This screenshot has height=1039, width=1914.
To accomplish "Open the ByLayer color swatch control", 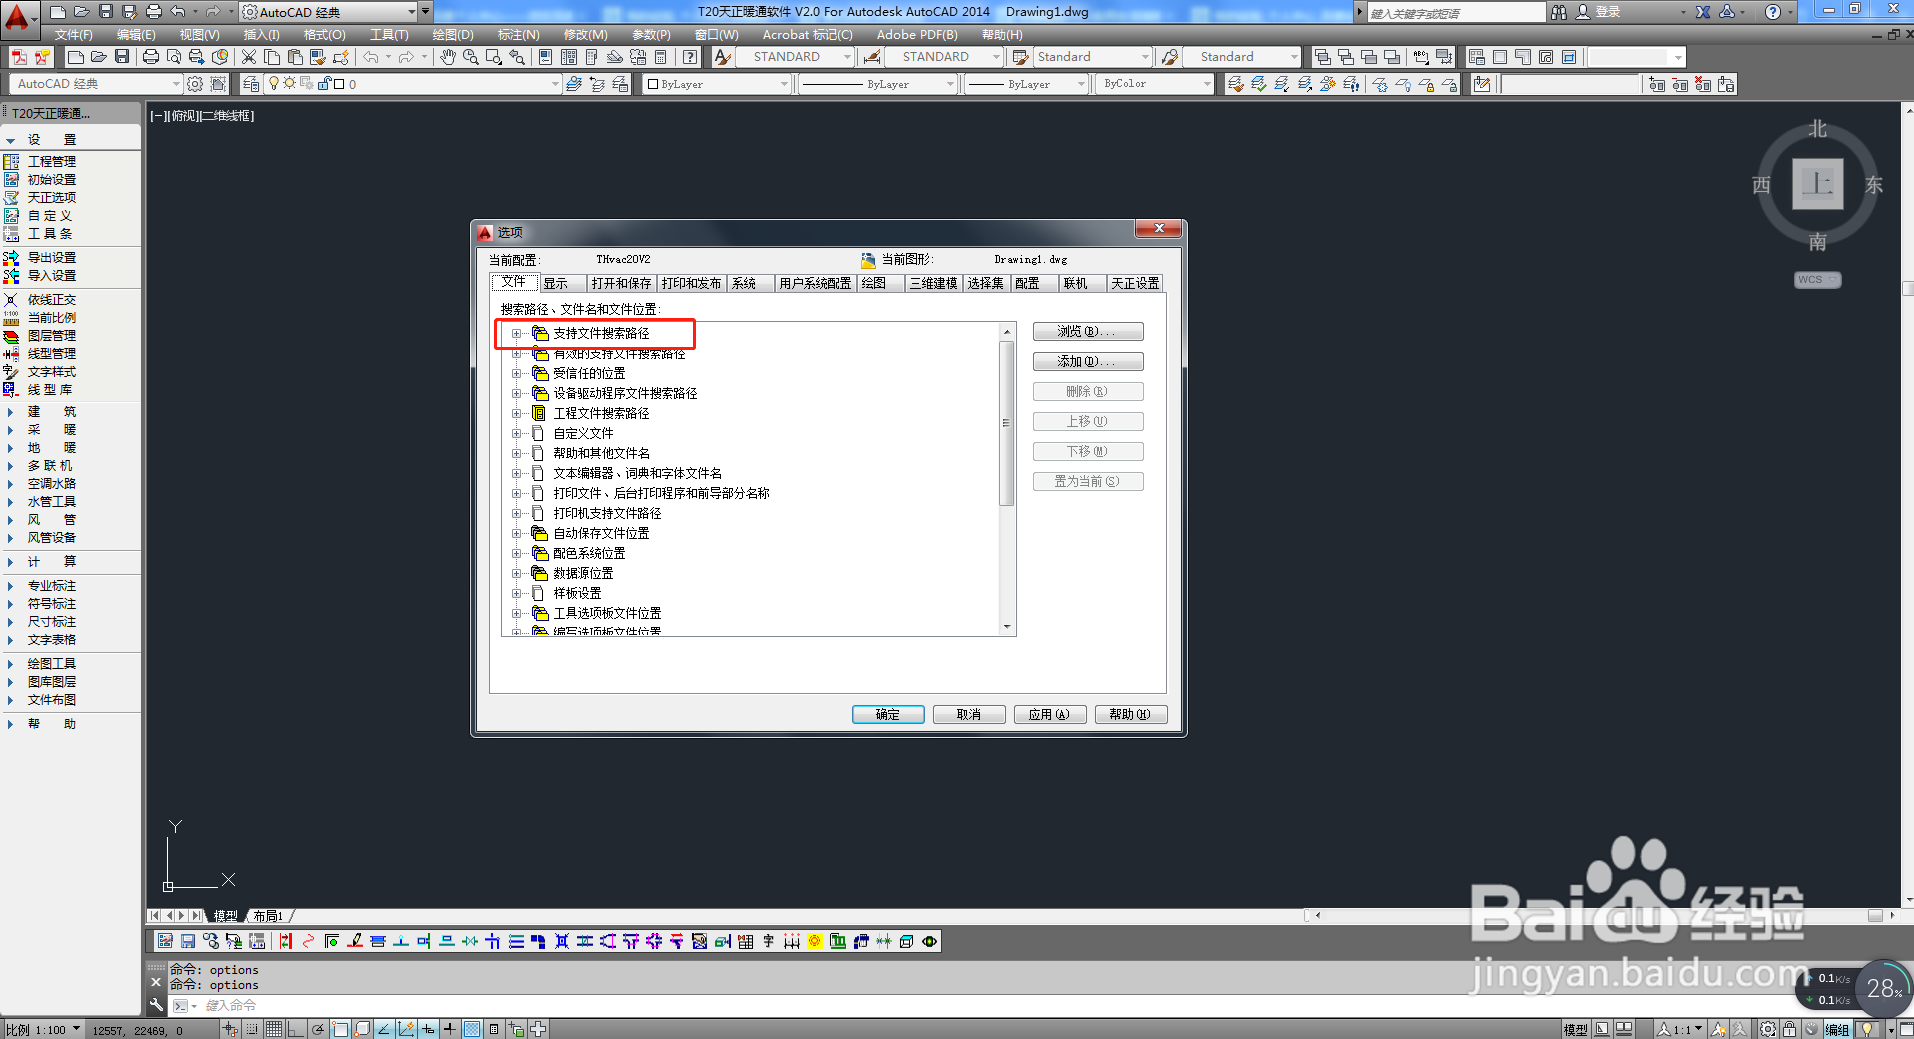I will click(718, 84).
